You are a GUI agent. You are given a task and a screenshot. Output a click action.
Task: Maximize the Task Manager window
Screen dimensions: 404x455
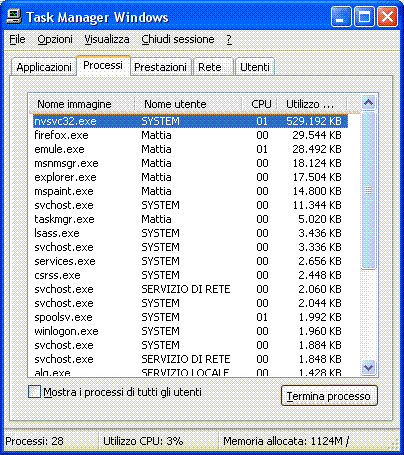pos(364,17)
